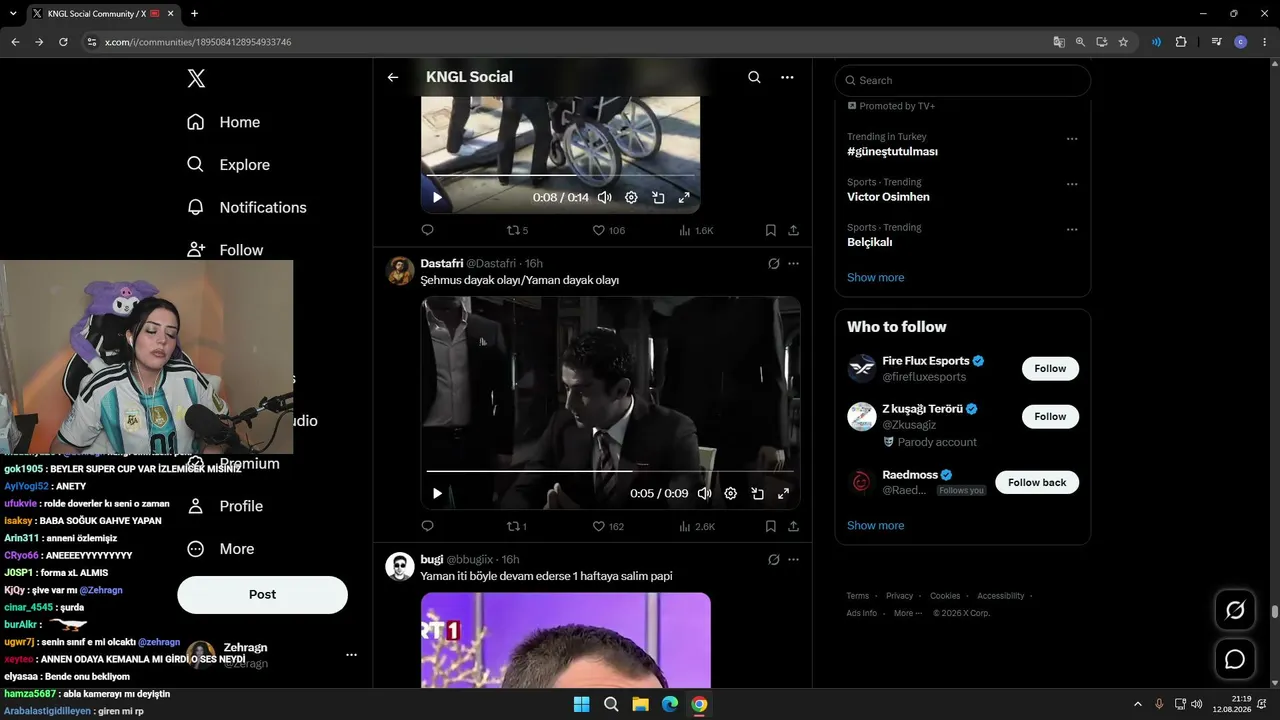The image size is (1280, 720).
Task: Click the right sidebar Search field
Action: pos(962,80)
